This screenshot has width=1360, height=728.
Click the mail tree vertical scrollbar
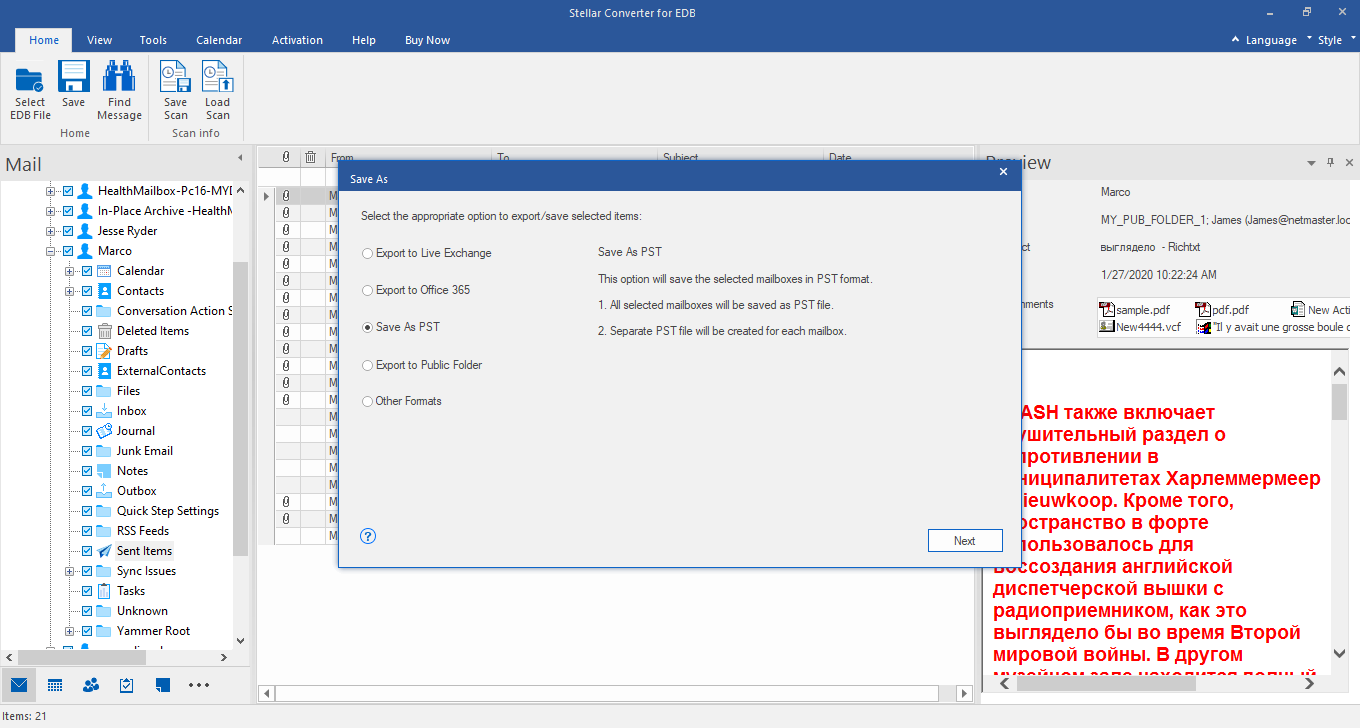[x=240, y=410]
